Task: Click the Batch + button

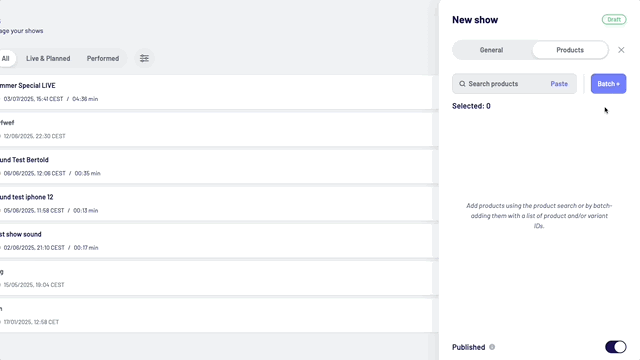Action: tap(608, 84)
